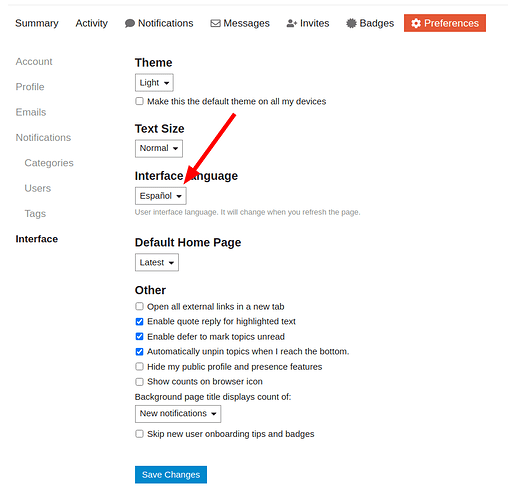Open Emails preferences in sidebar

(x=31, y=112)
